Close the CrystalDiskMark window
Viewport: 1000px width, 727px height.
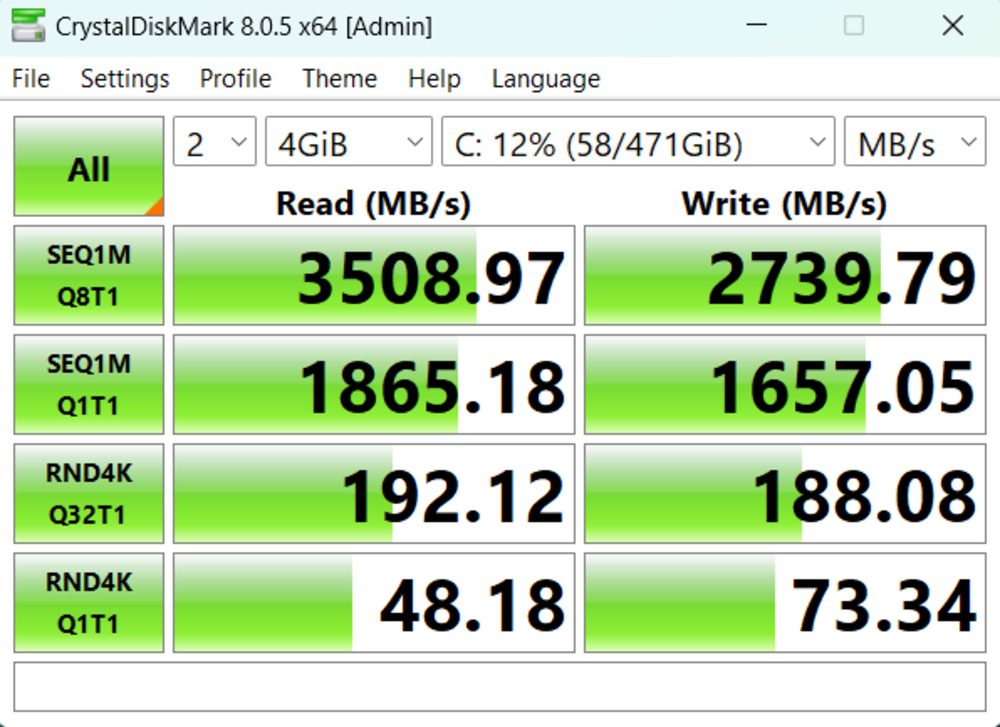coord(953,26)
